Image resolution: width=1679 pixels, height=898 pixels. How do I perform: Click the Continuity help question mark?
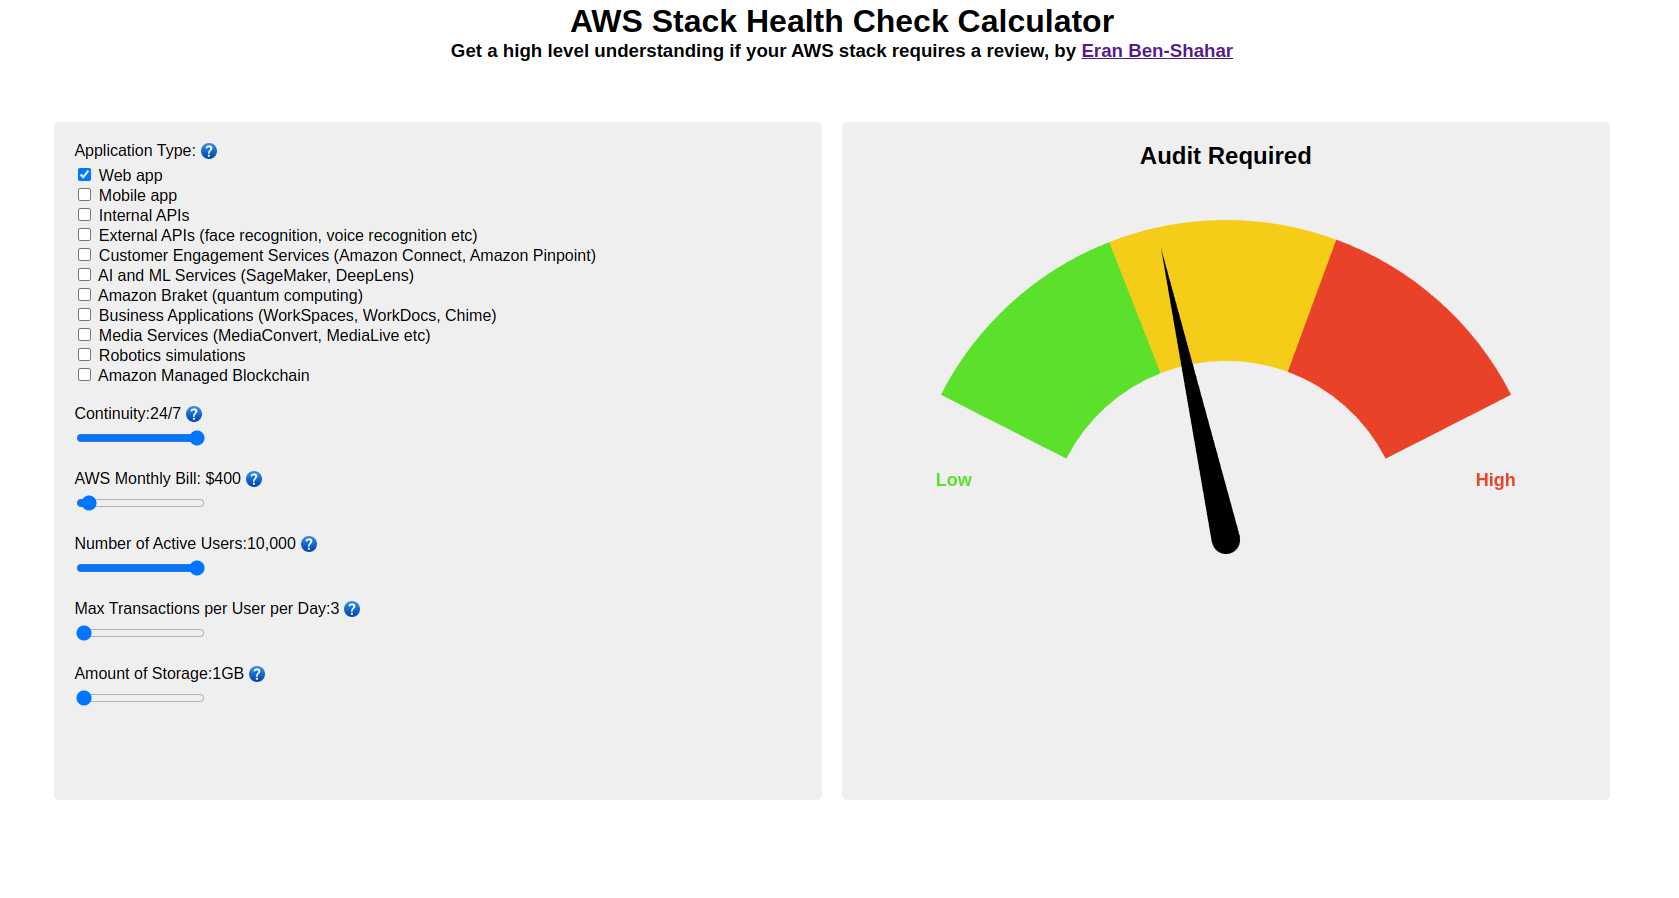click(x=193, y=413)
